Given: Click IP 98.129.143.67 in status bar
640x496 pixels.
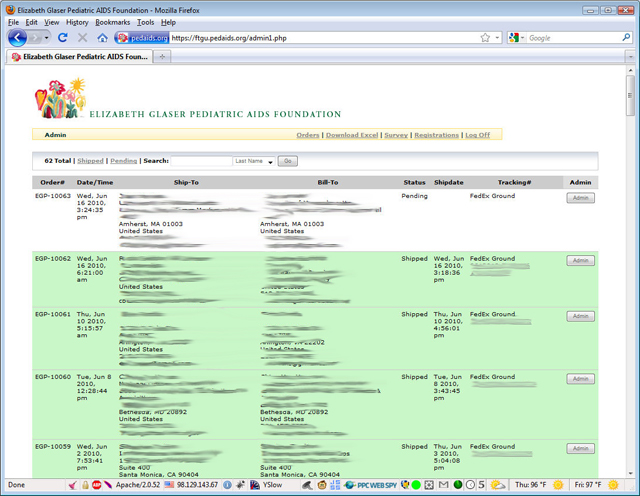Looking at the screenshot, I should click(x=198, y=485).
